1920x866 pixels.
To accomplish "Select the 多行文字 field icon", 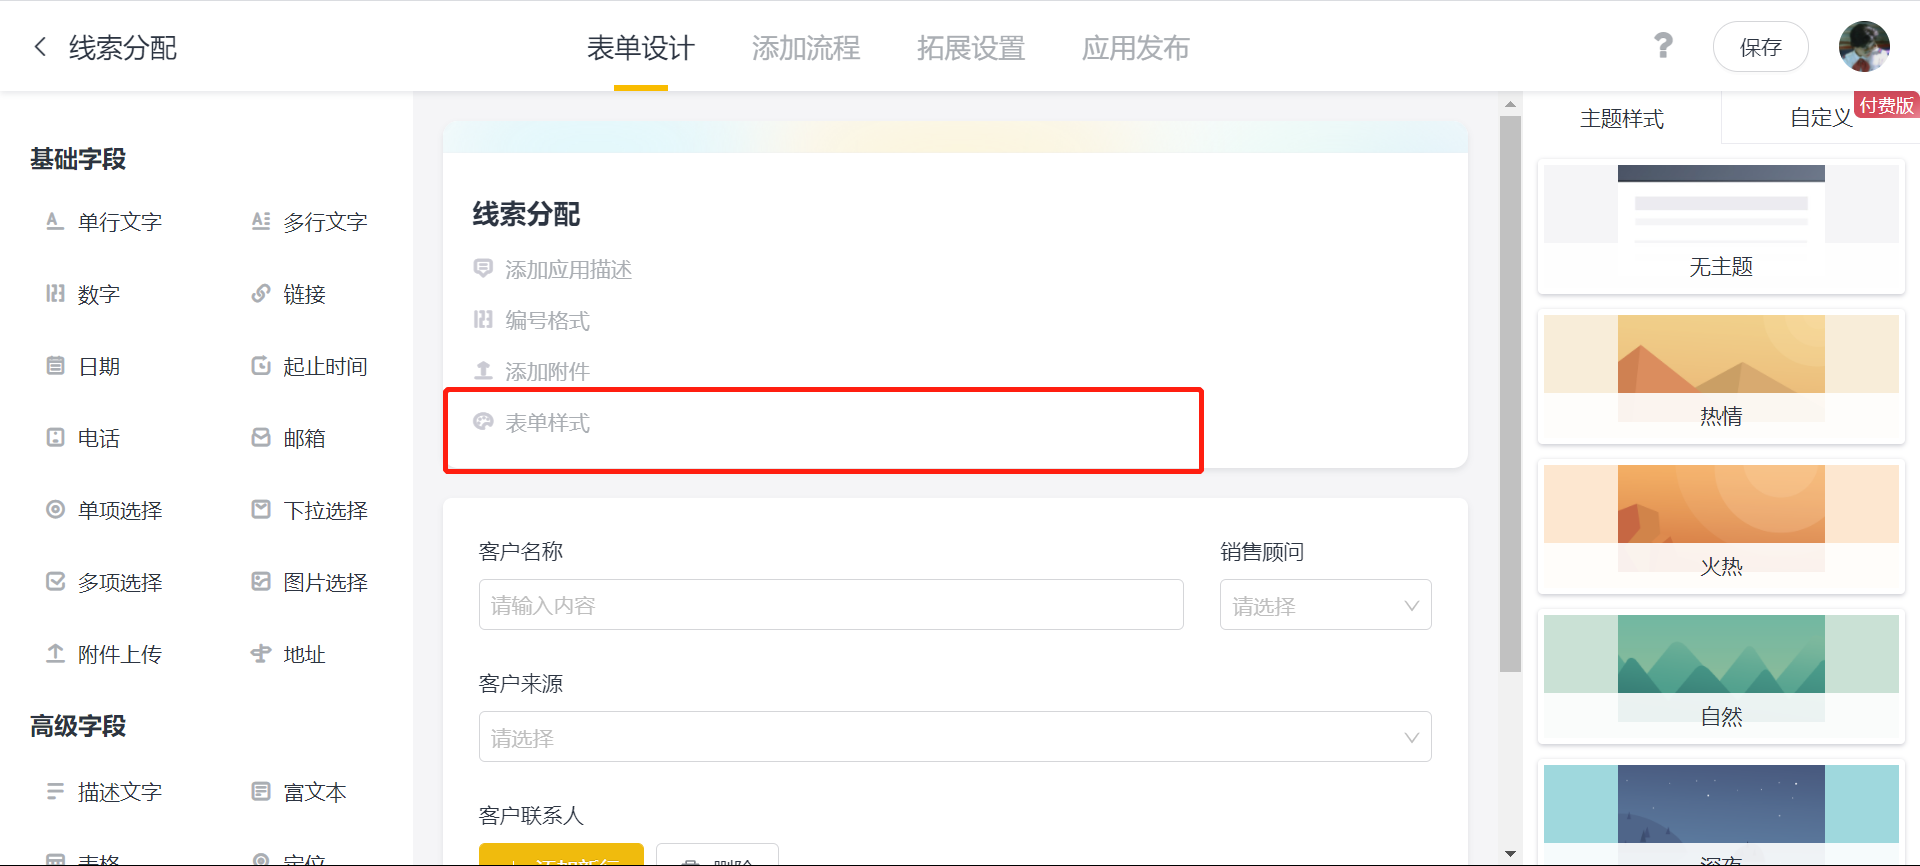I will [x=260, y=222].
